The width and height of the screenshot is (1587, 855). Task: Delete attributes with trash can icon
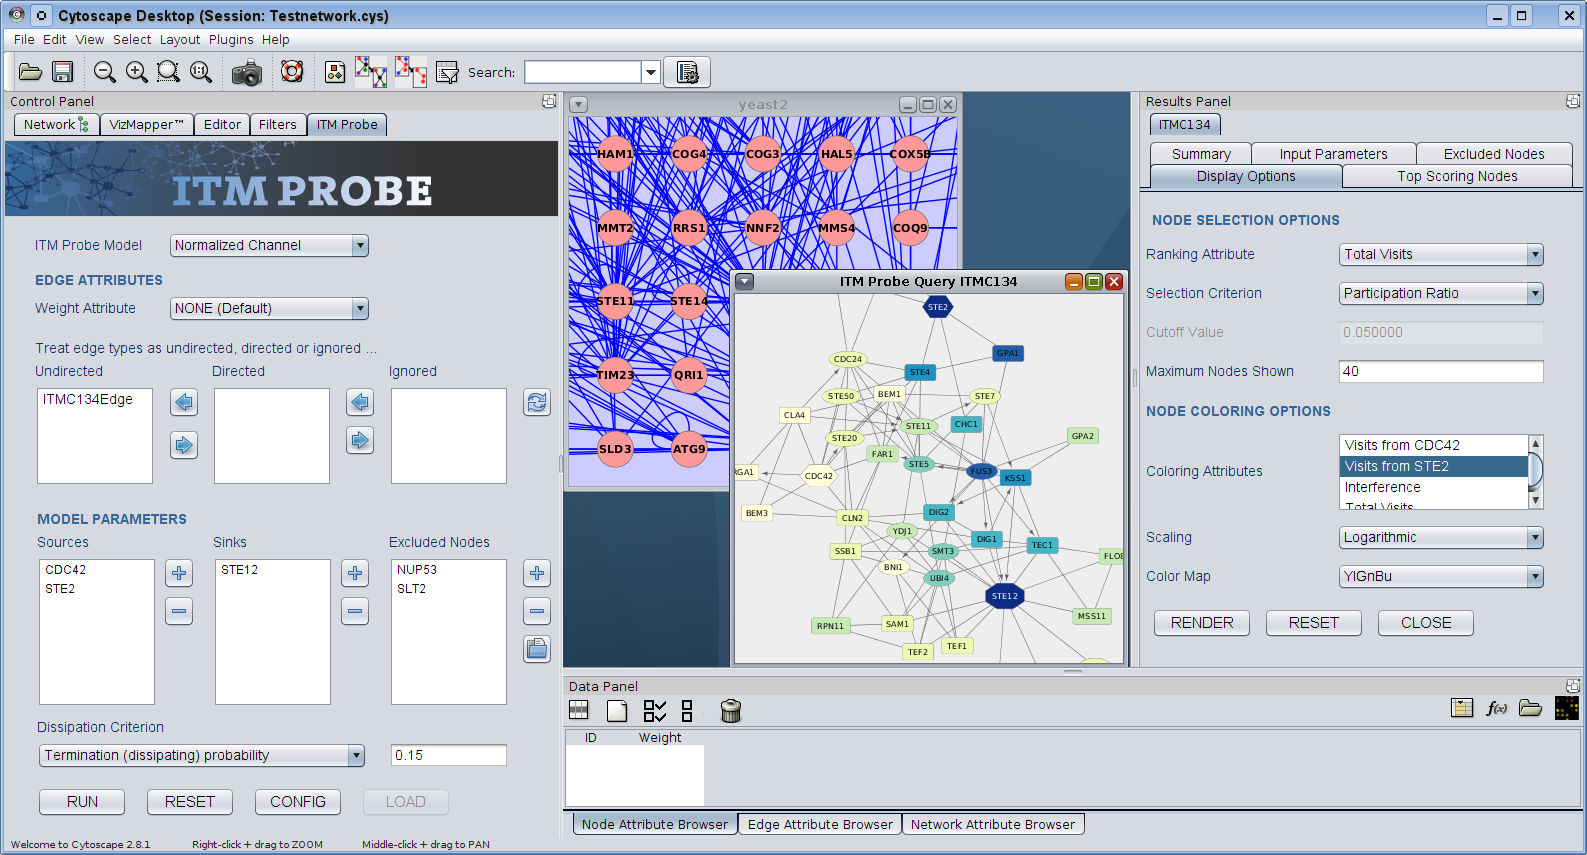731,710
